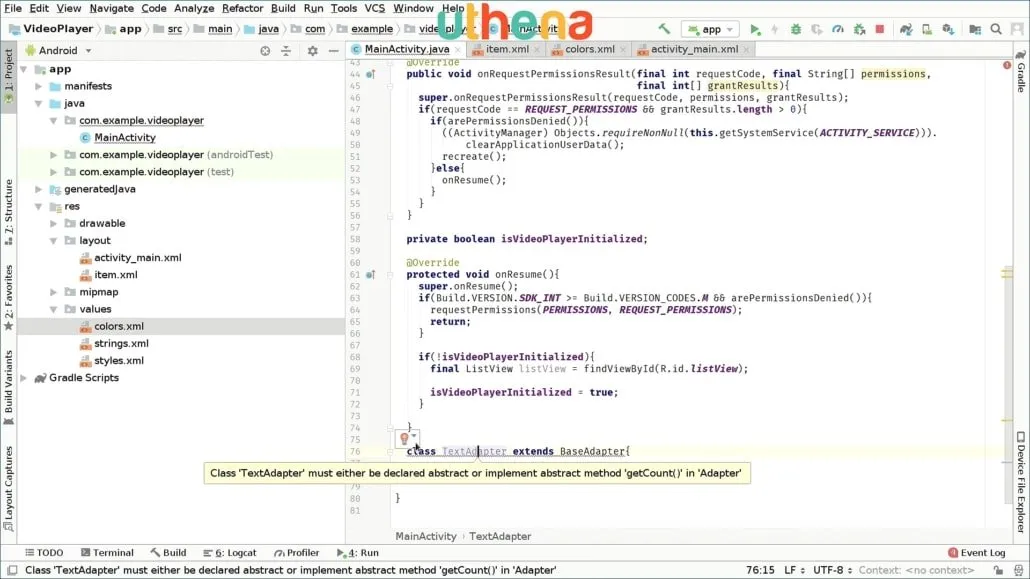Click 76:15 cursor position in status bar
Image resolution: width=1030 pixels, height=579 pixels.
tap(760, 570)
